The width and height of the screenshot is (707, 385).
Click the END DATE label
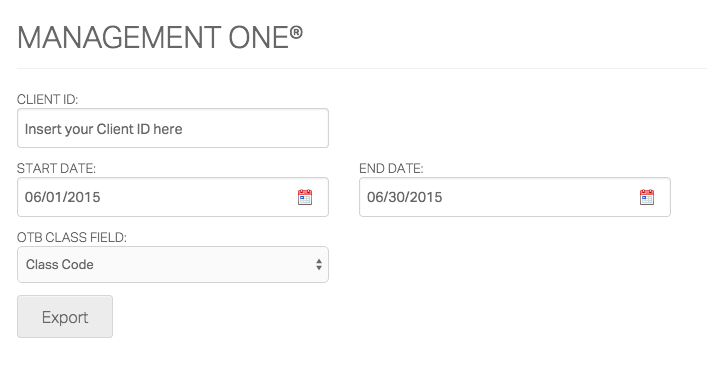click(x=391, y=168)
